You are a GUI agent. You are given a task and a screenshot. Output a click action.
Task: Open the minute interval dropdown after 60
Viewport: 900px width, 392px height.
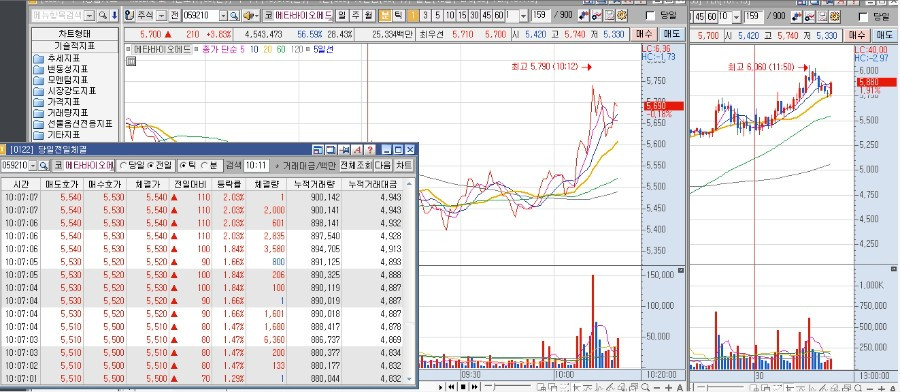point(525,15)
